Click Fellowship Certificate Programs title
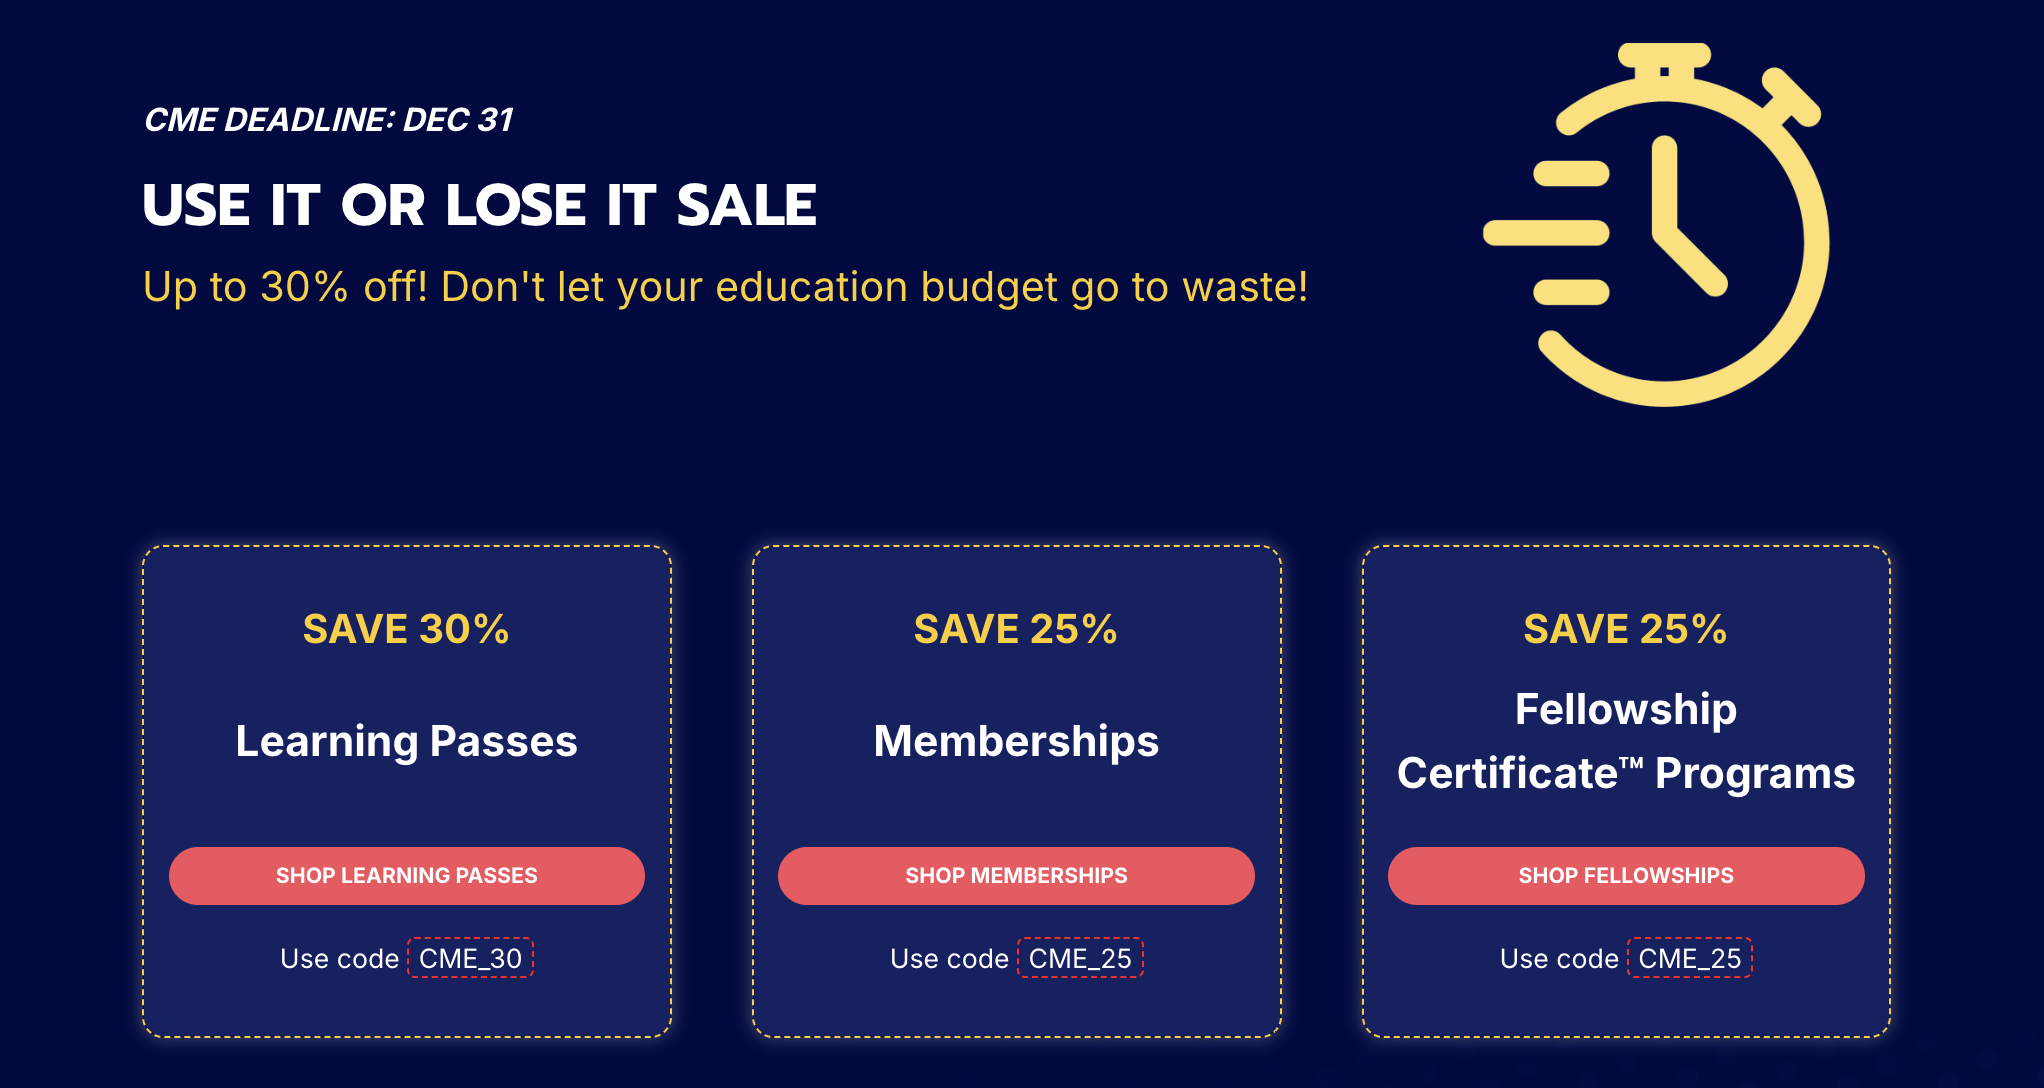This screenshot has height=1088, width=2044. pos(1626,741)
